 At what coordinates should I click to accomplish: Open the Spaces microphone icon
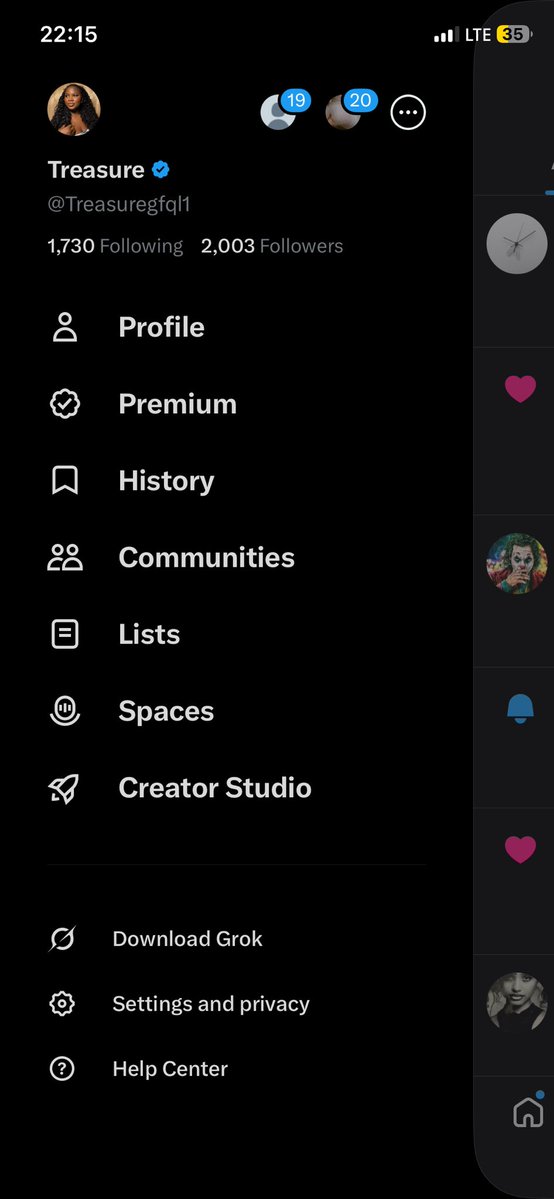pos(65,711)
